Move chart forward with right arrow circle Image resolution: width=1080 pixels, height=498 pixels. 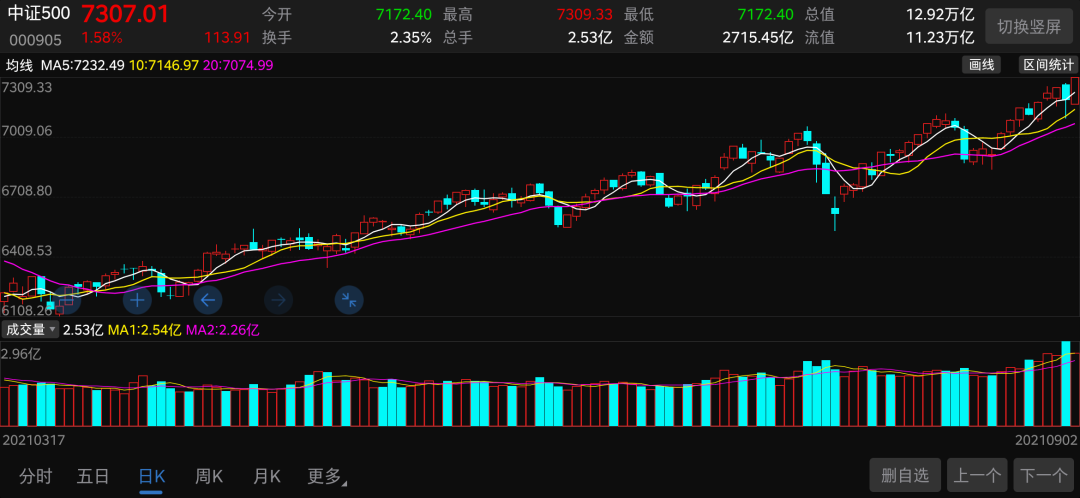click(279, 300)
